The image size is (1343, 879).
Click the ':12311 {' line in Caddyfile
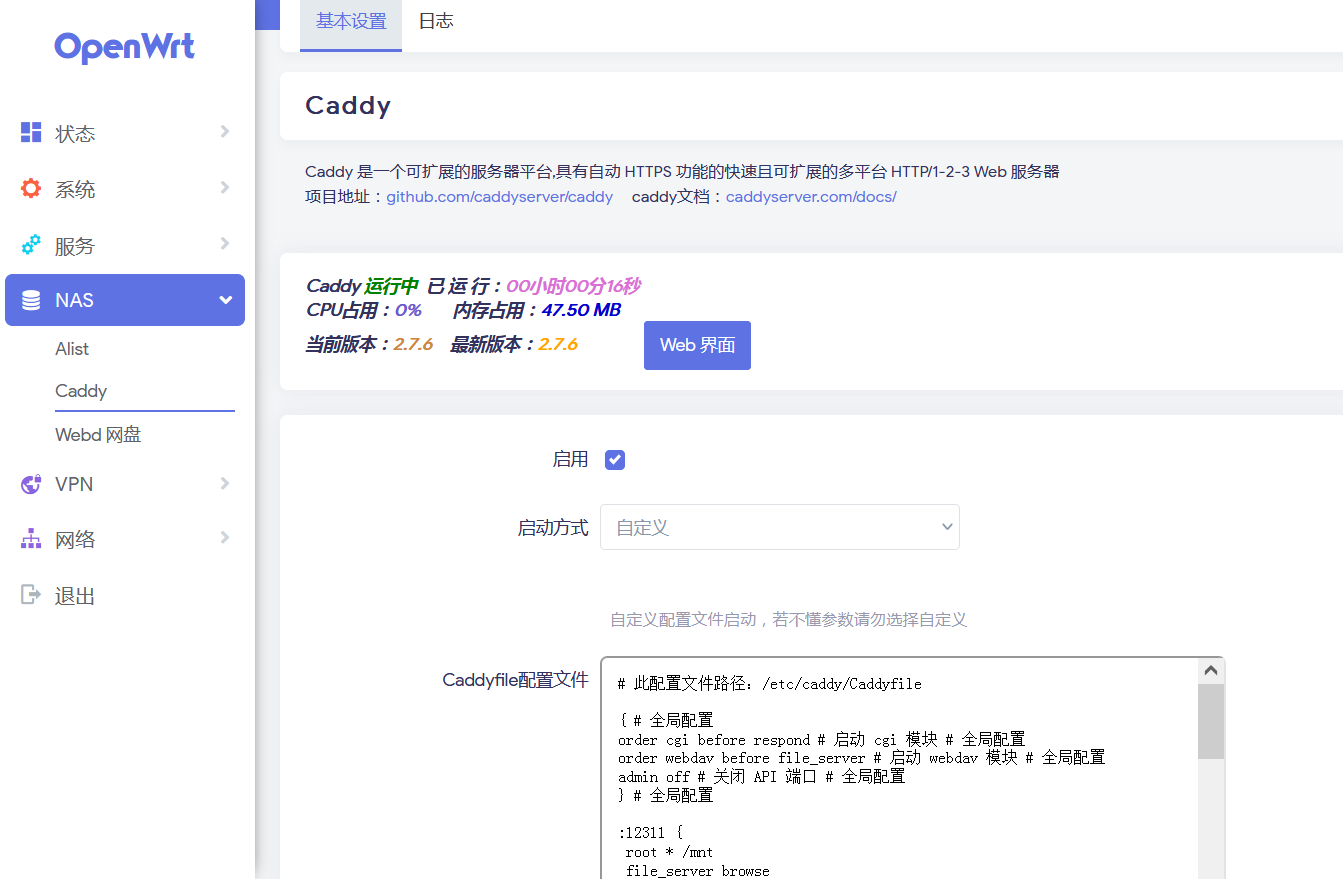coord(650,832)
